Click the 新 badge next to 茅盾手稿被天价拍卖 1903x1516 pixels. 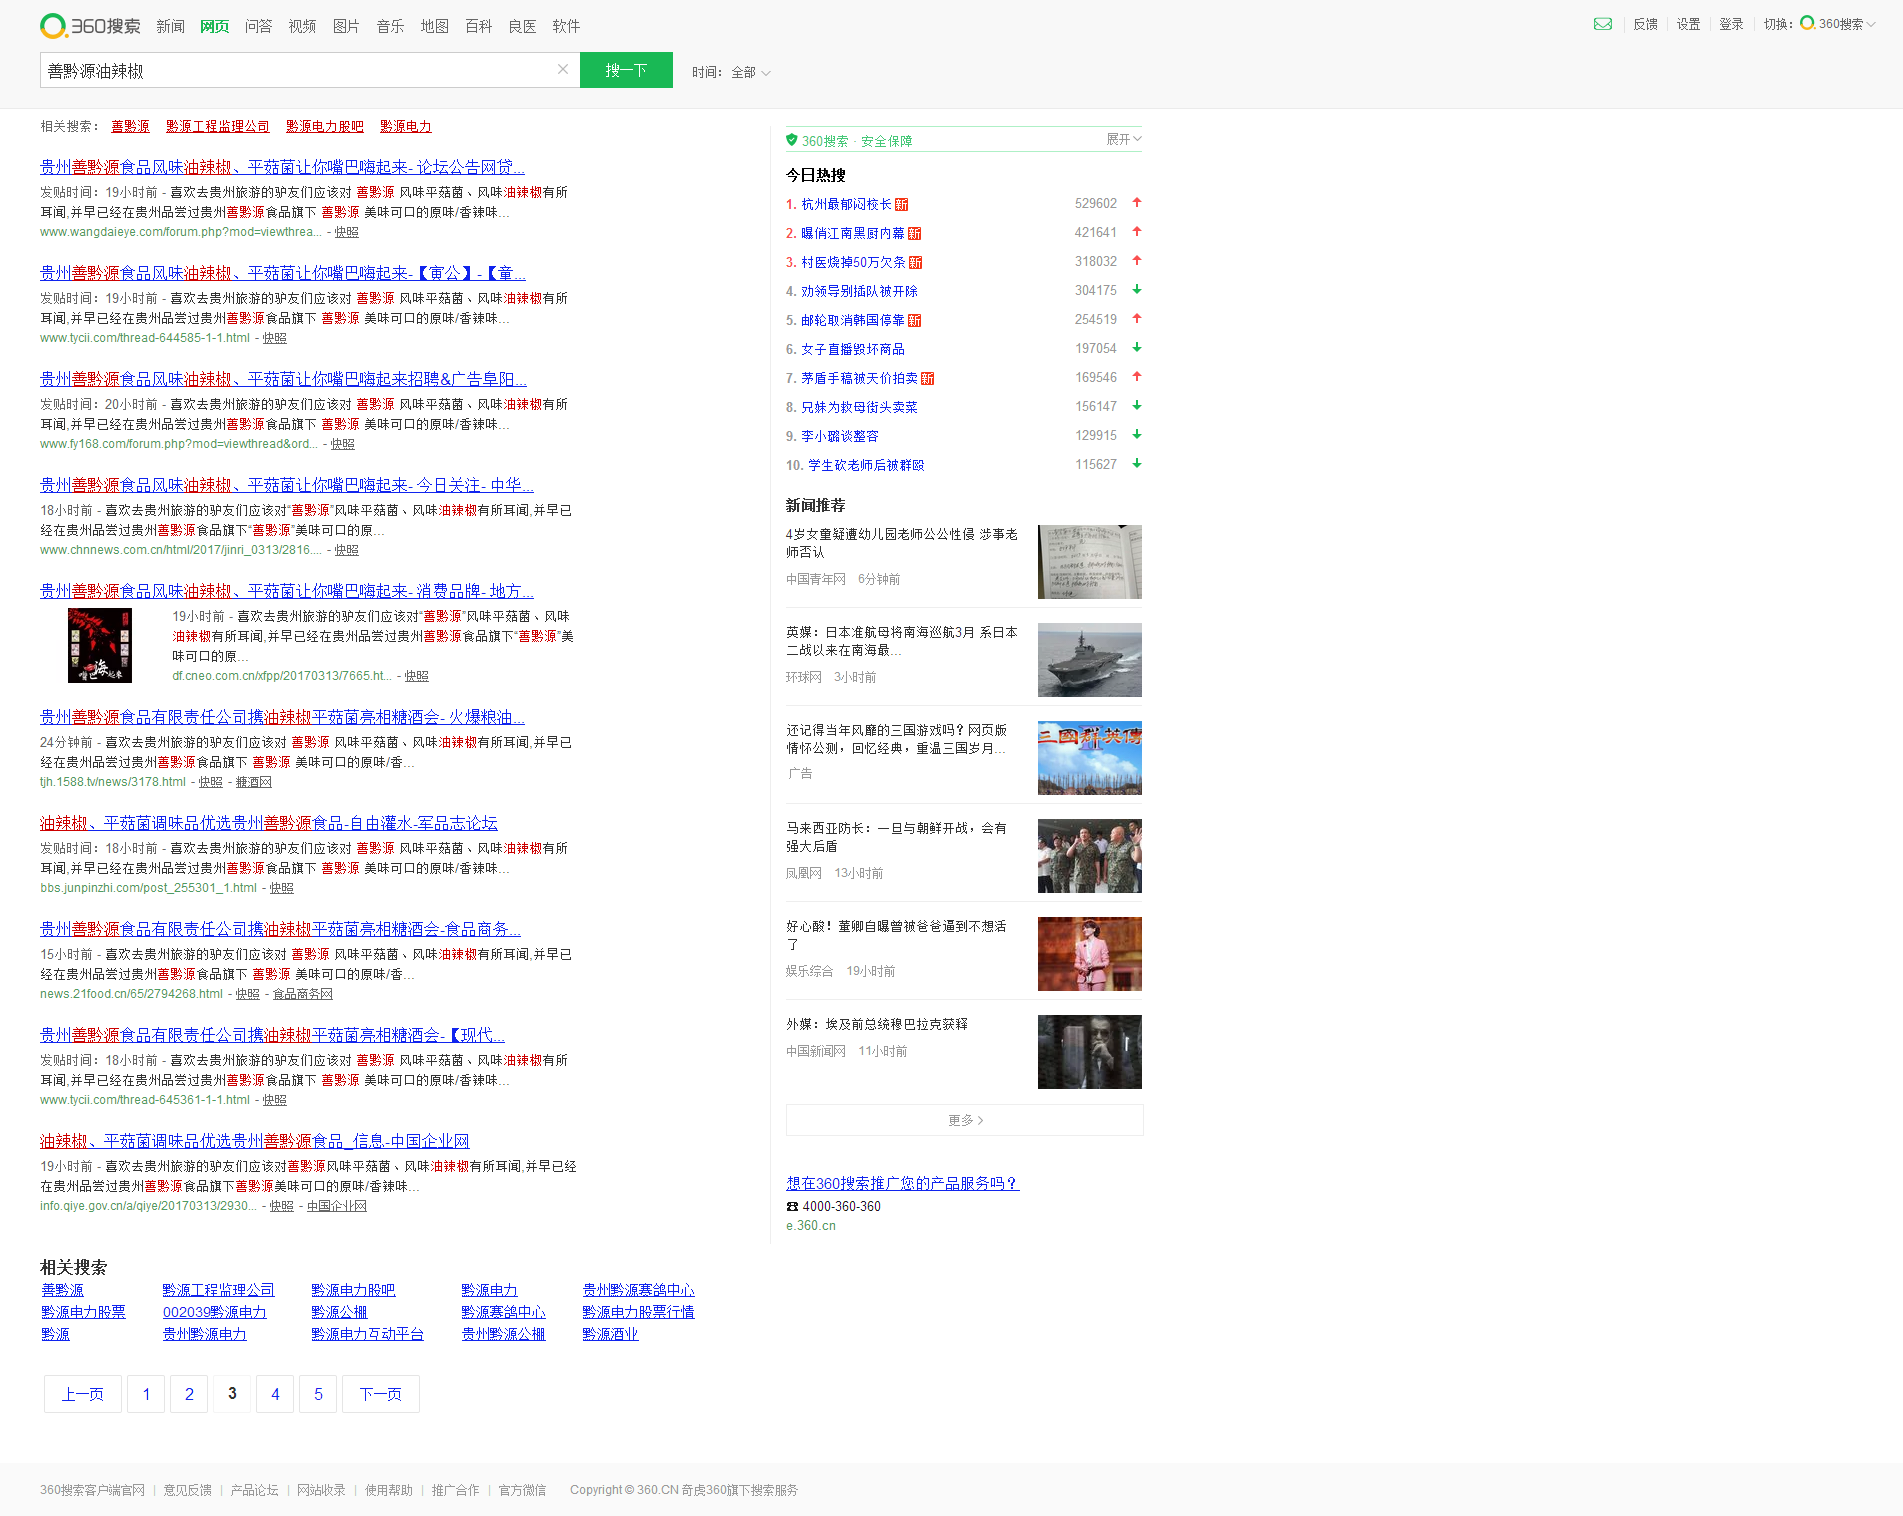[927, 378]
